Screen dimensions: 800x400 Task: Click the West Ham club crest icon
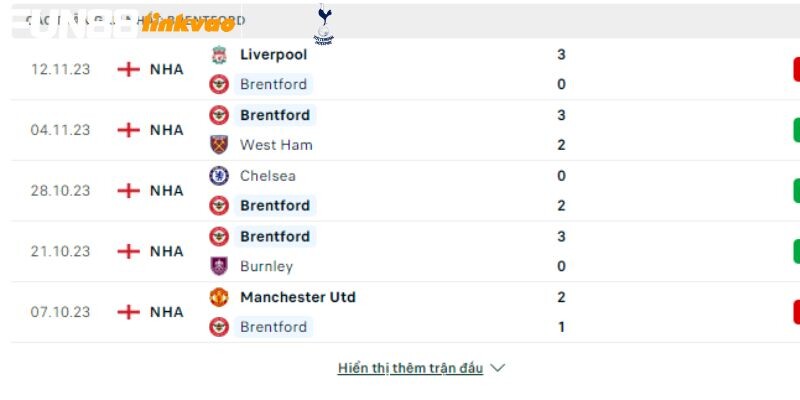coord(219,145)
